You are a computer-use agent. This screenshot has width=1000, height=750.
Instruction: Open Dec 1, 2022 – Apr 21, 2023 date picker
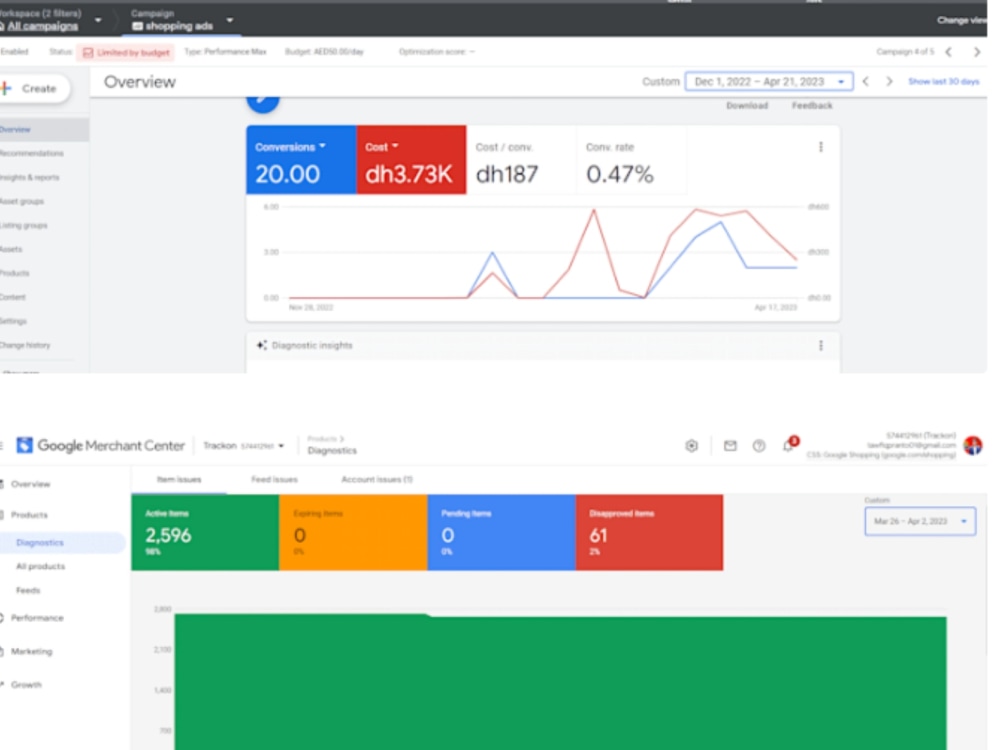[768, 82]
